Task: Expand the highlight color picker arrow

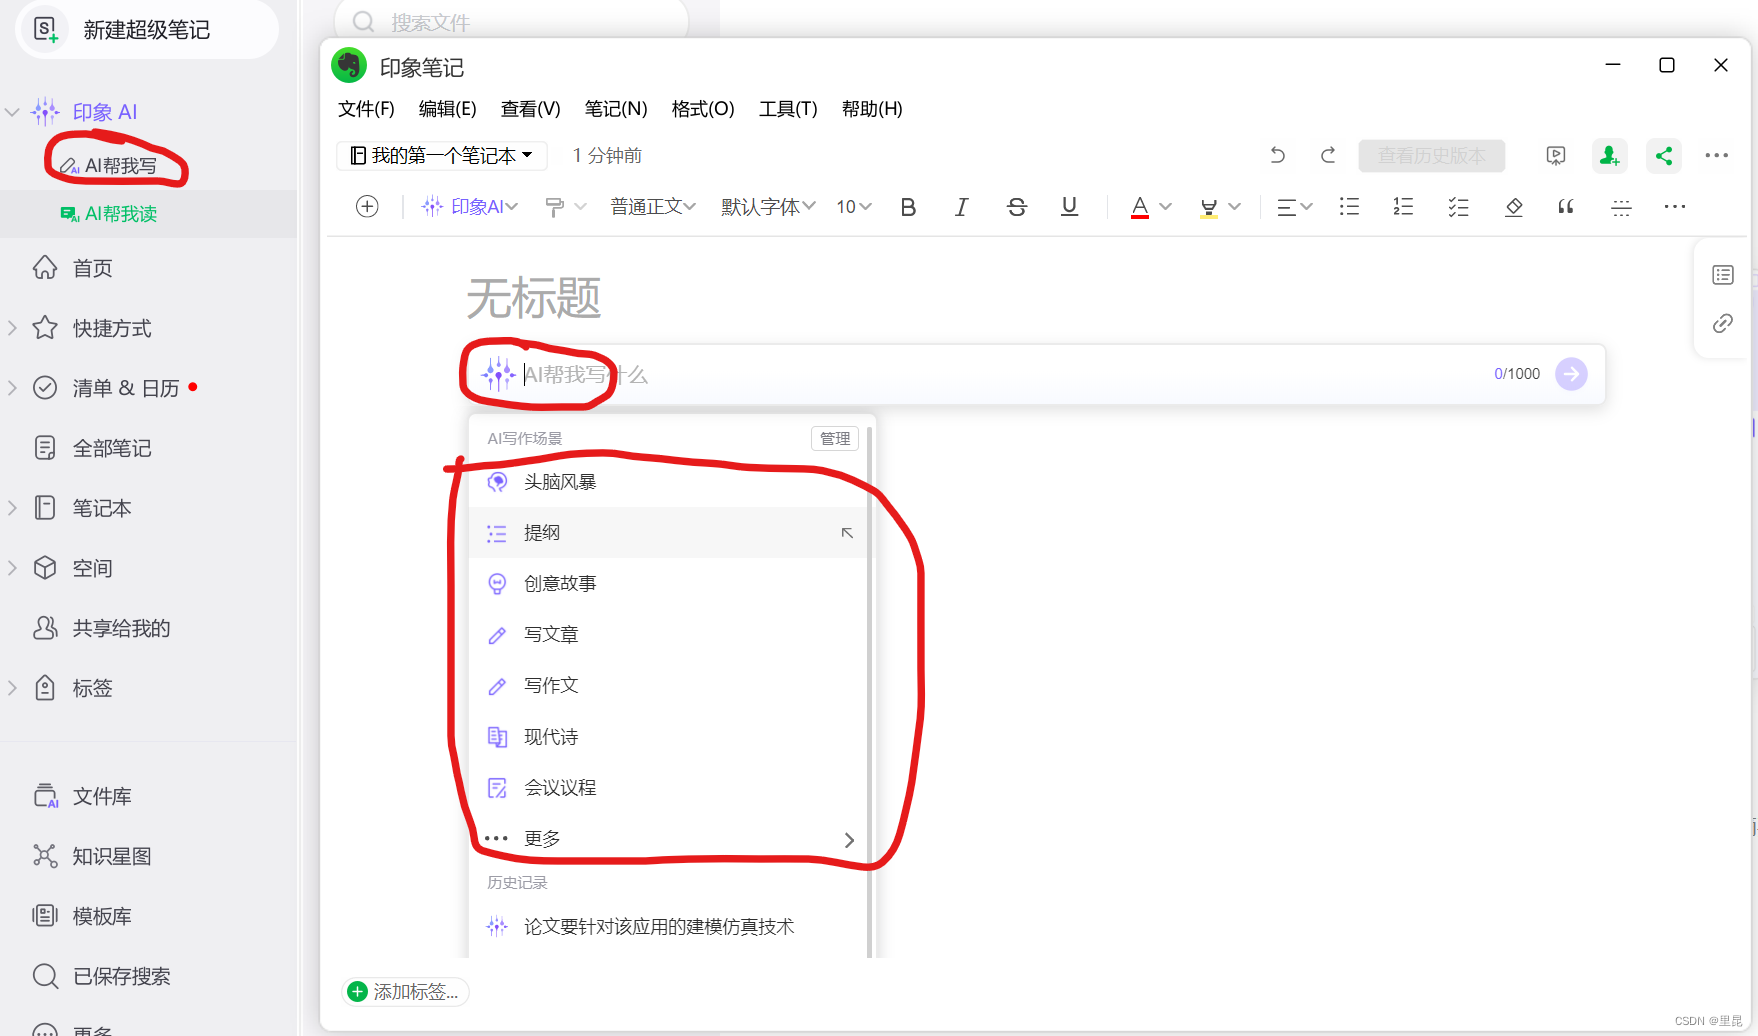Action: 1235,207
